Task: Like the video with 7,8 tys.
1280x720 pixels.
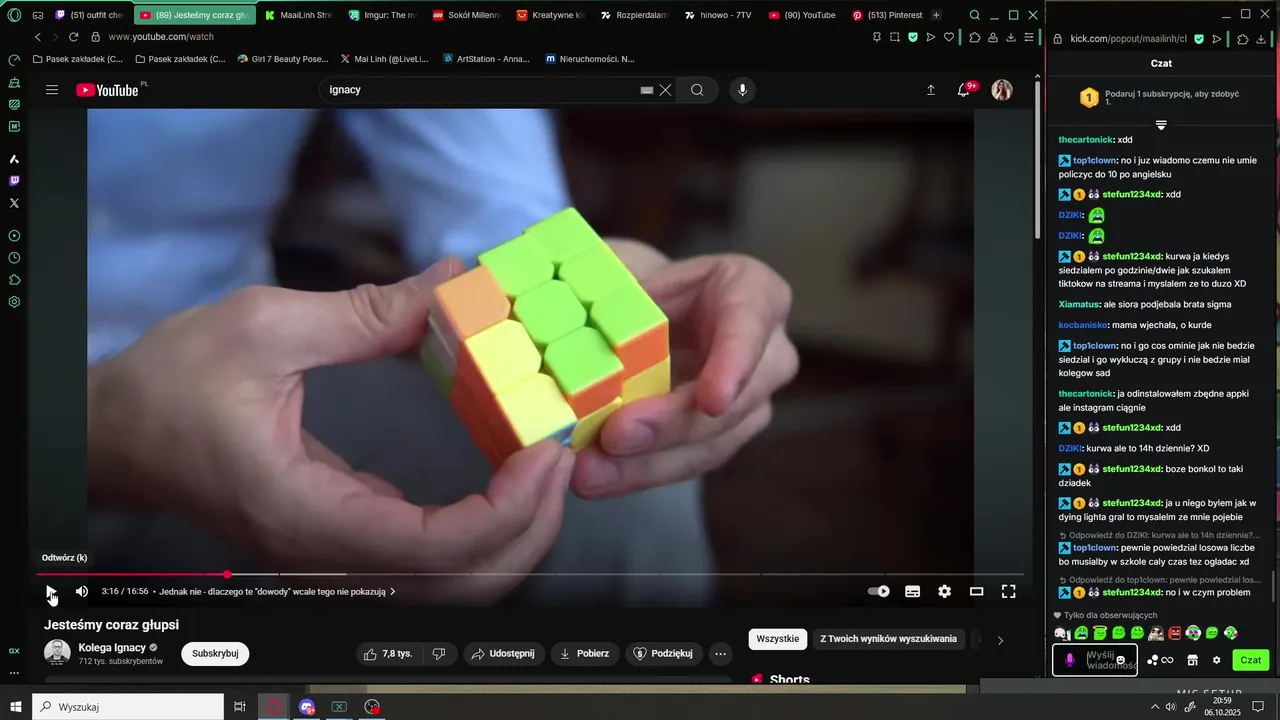Action: [x=389, y=653]
